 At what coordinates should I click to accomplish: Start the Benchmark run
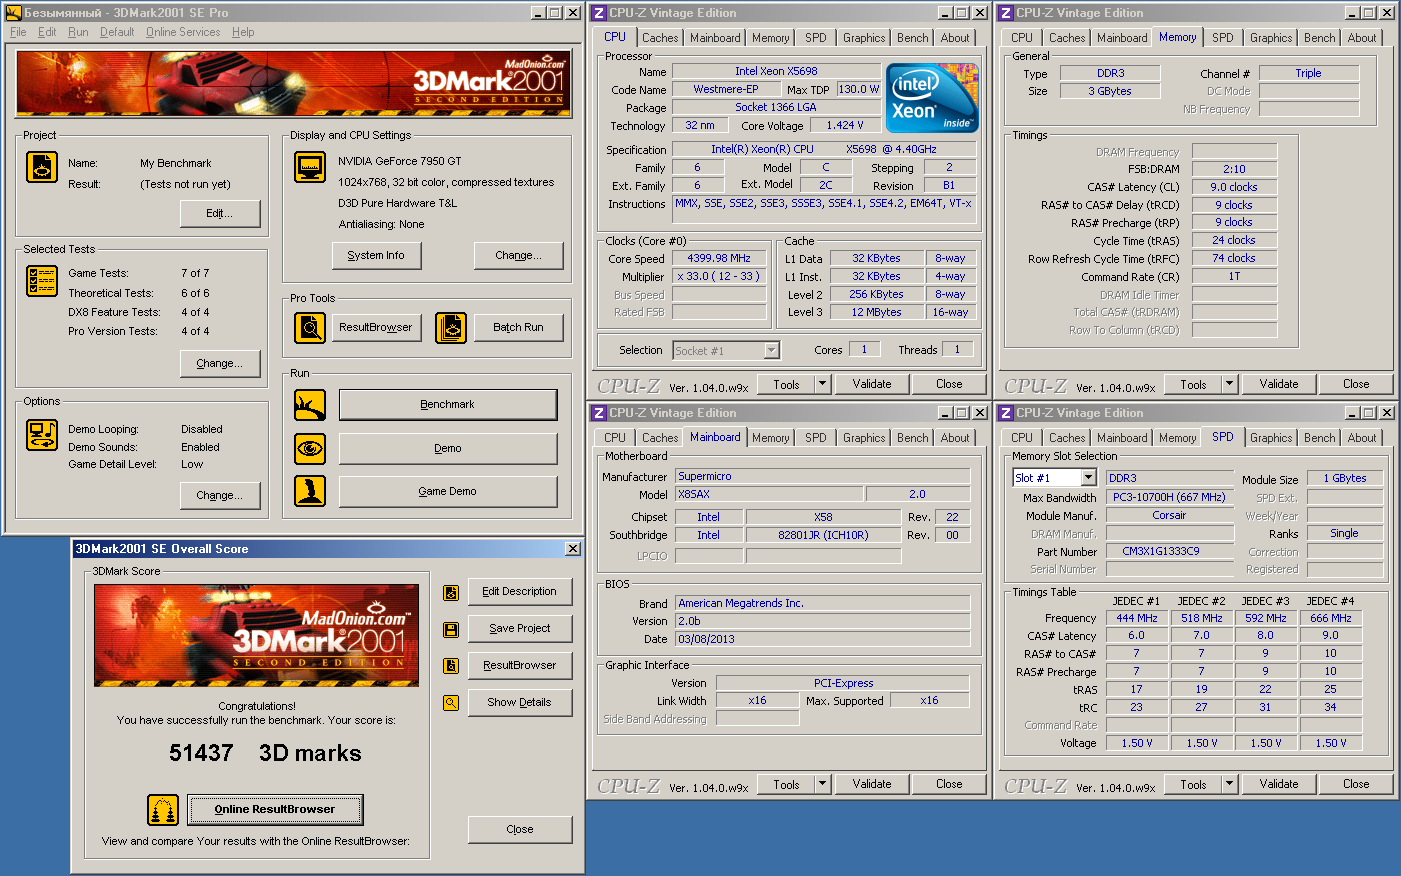click(x=447, y=404)
